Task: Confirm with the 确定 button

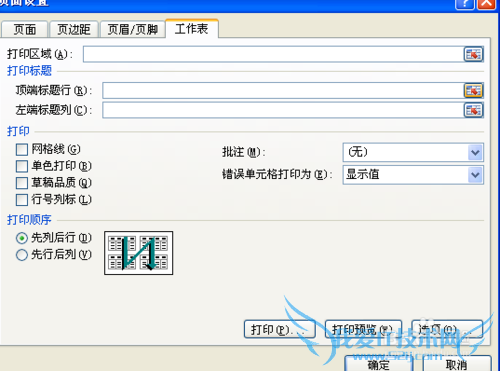Action: pyautogui.click(x=379, y=364)
